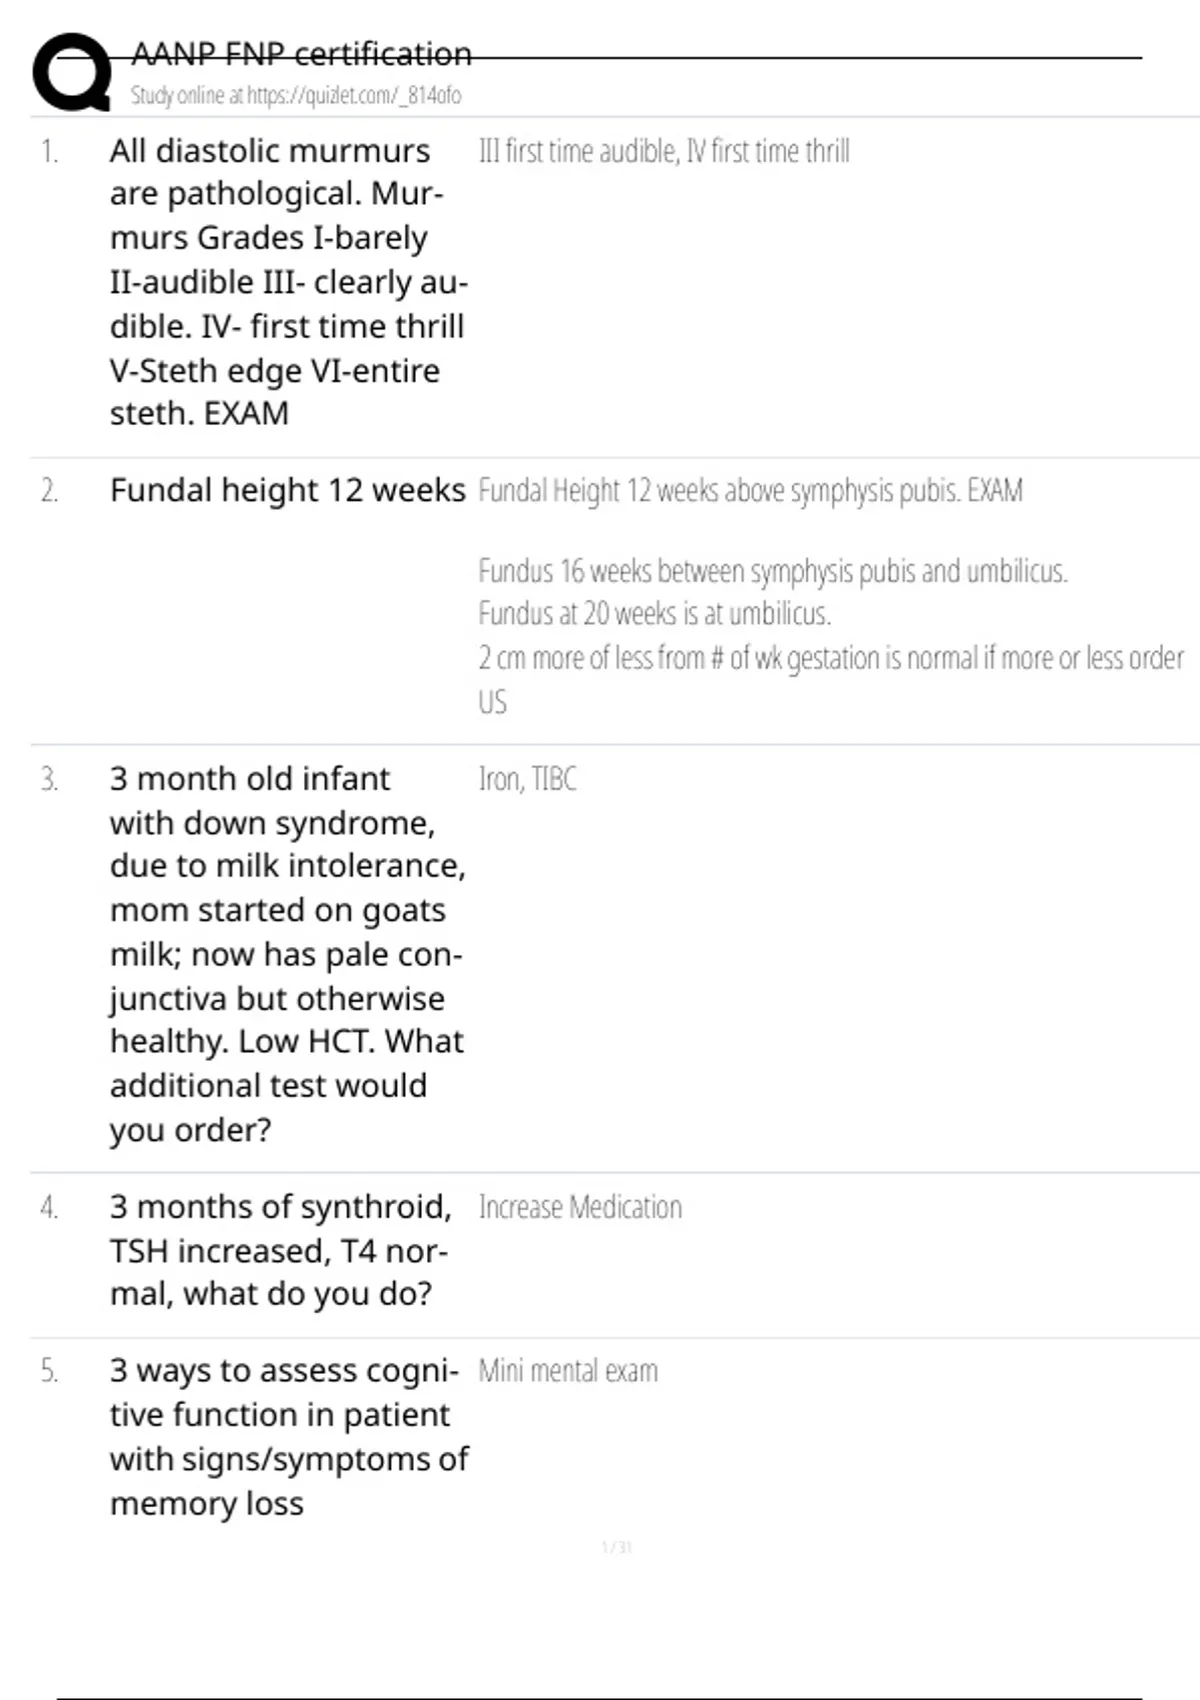Click the 'Mini mental exam' answer
Image resolution: width=1200 pixels, height=1700 pixels.
[568, 1371]
